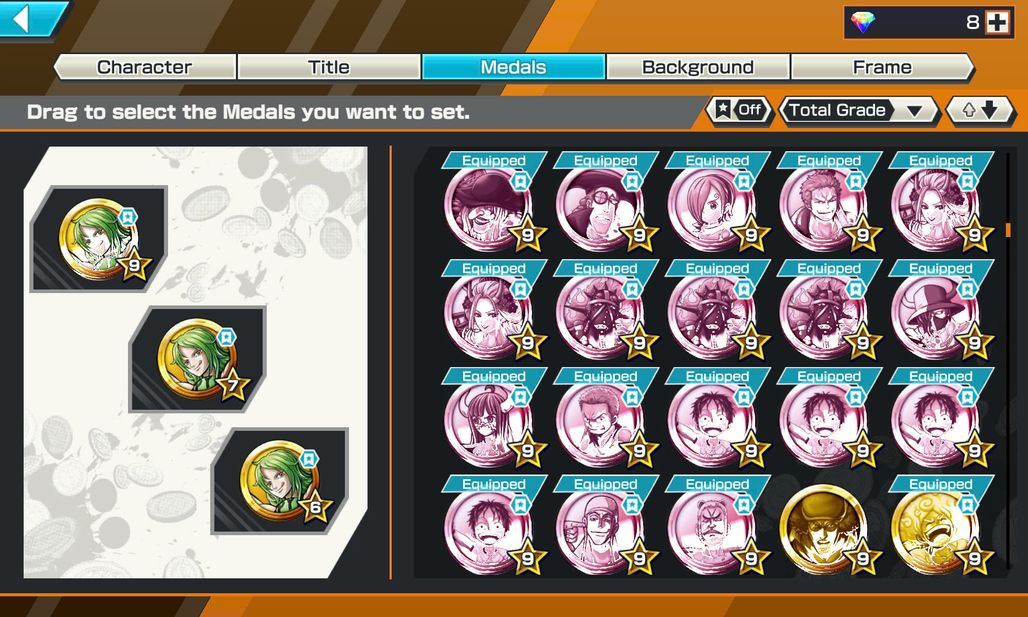Image resolution: width=1028 pixels, height=617 pixels.
Task: Toggle ascending/descending sort order arrows
Action: click(x=980, y=110)
